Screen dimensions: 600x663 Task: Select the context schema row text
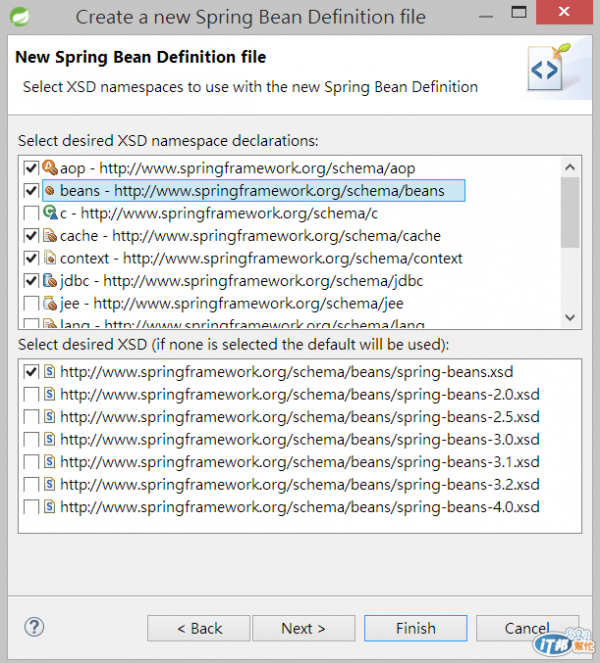pyautogui.click(x=261, y=258)
